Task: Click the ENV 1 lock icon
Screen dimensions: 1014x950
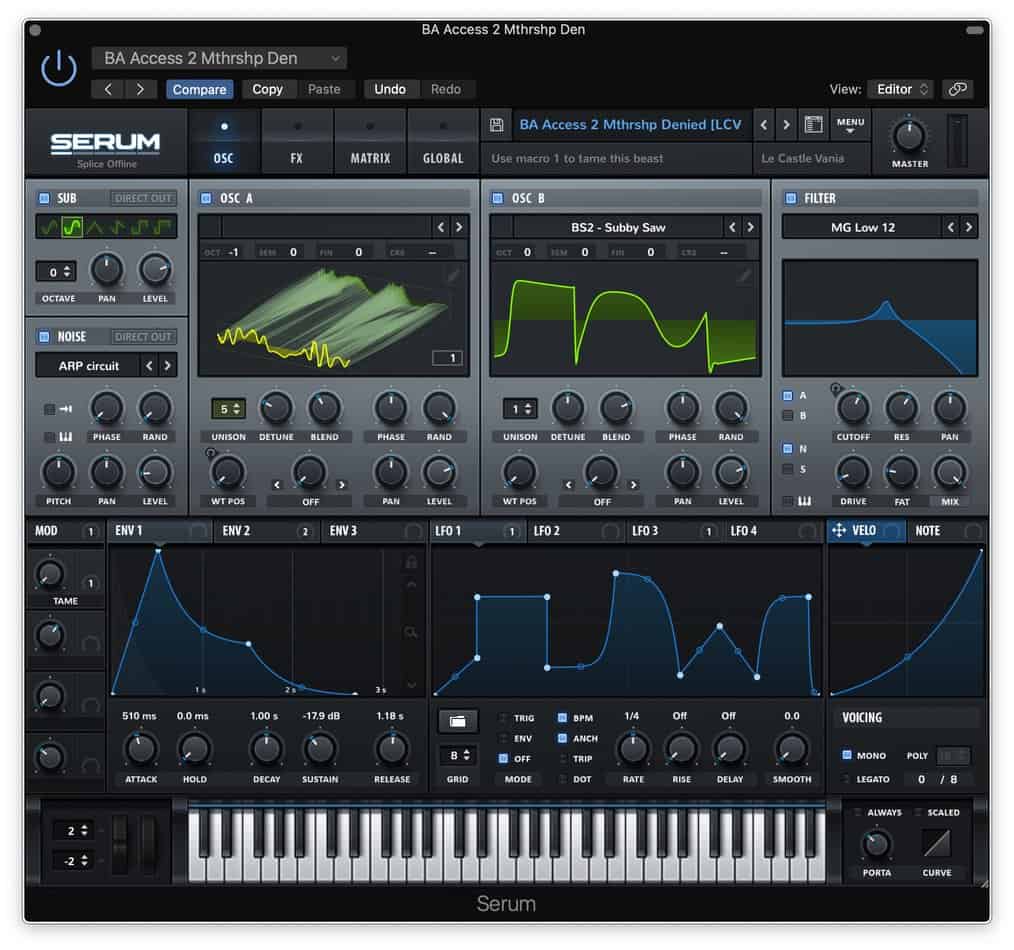Action: pyautogui.click(x=411, y=561)
